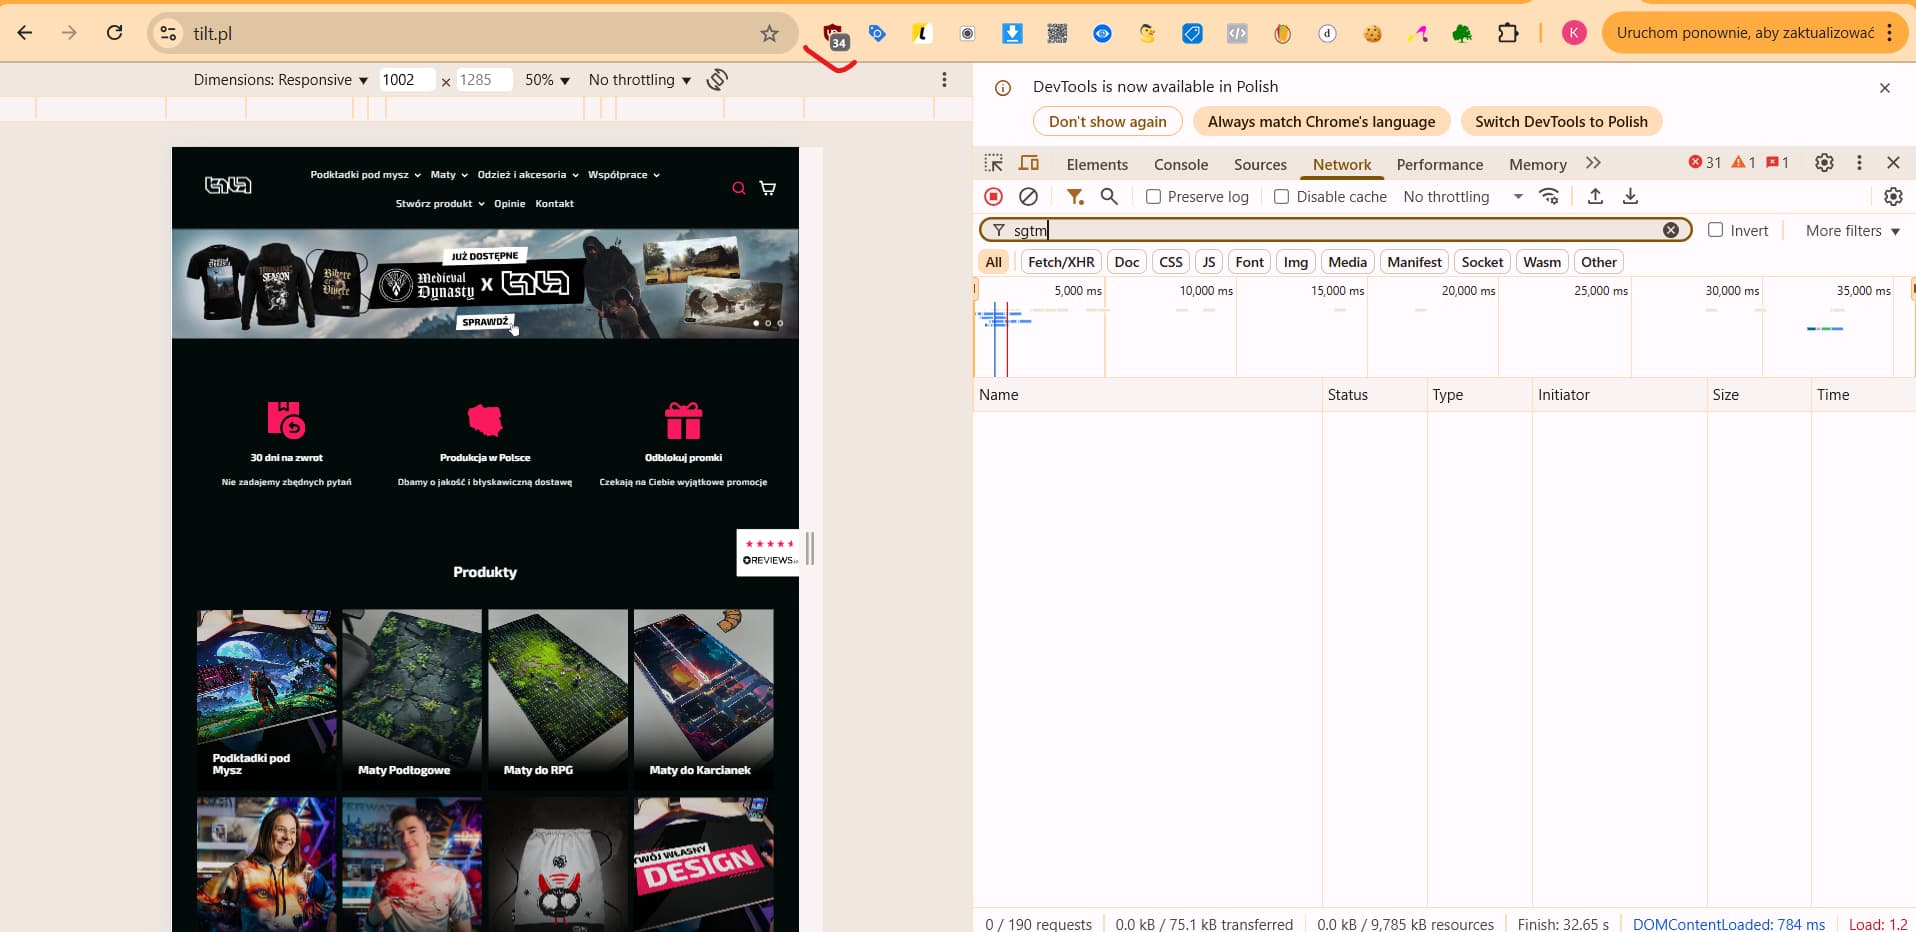
Task: Open the Maty do RPG product thumbnail
Action: (558, 699)
